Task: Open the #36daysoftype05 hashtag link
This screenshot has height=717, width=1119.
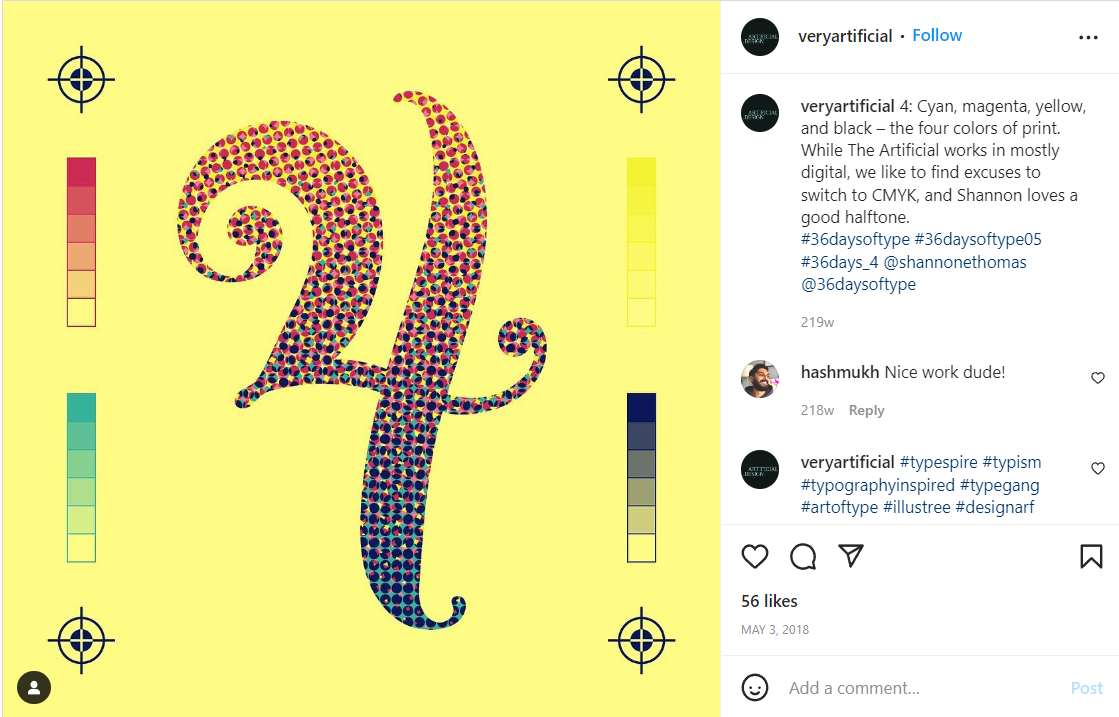Action: click(x=978, y=239)
